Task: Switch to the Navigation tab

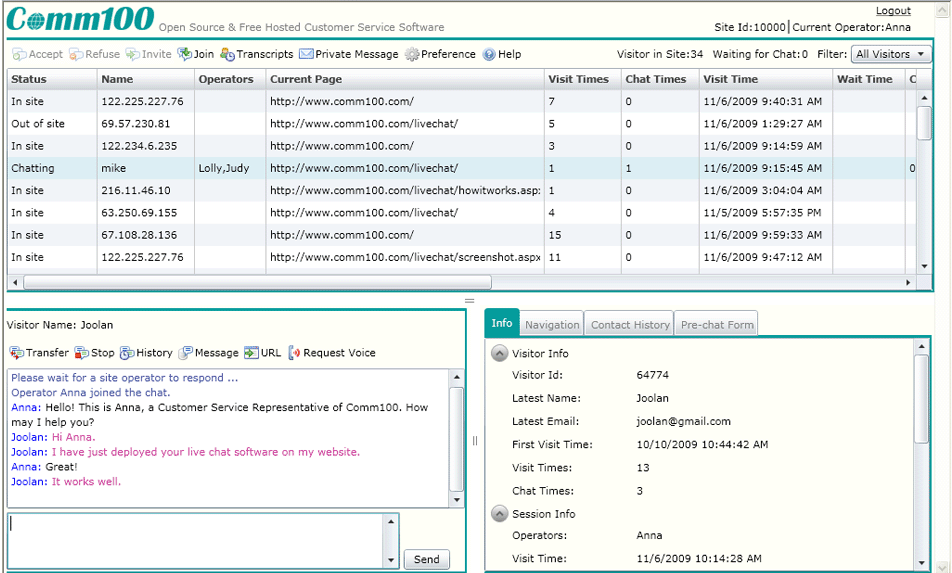Action: click(552, 324)
